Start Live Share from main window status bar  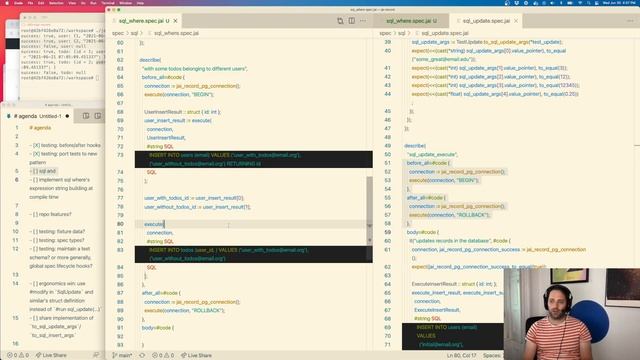point(196,355)
